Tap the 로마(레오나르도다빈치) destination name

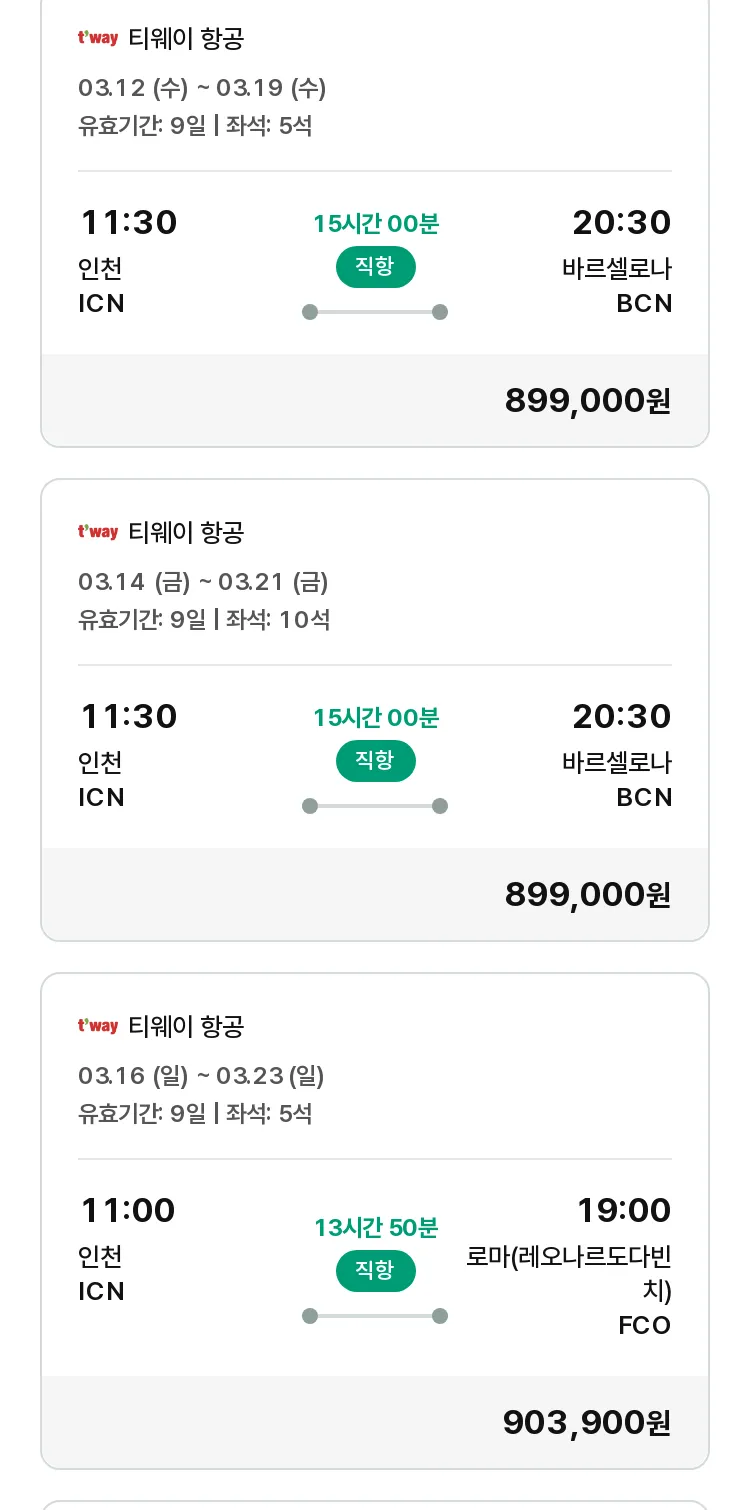(570, 1272)
